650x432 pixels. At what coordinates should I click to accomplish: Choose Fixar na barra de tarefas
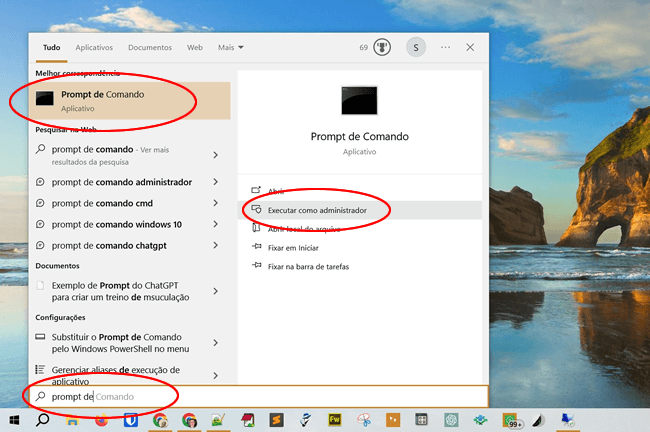pos(307,266)
